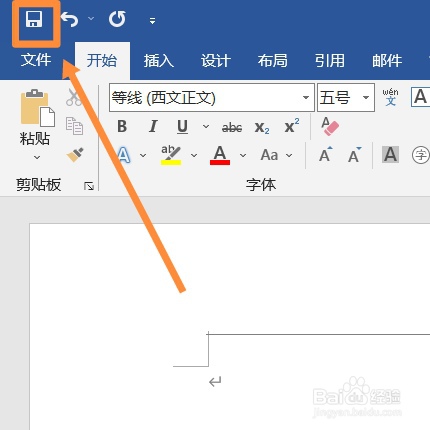Toggle character shading gray A
This screenshot has width=430, height=430.
(x=390, y=155)
